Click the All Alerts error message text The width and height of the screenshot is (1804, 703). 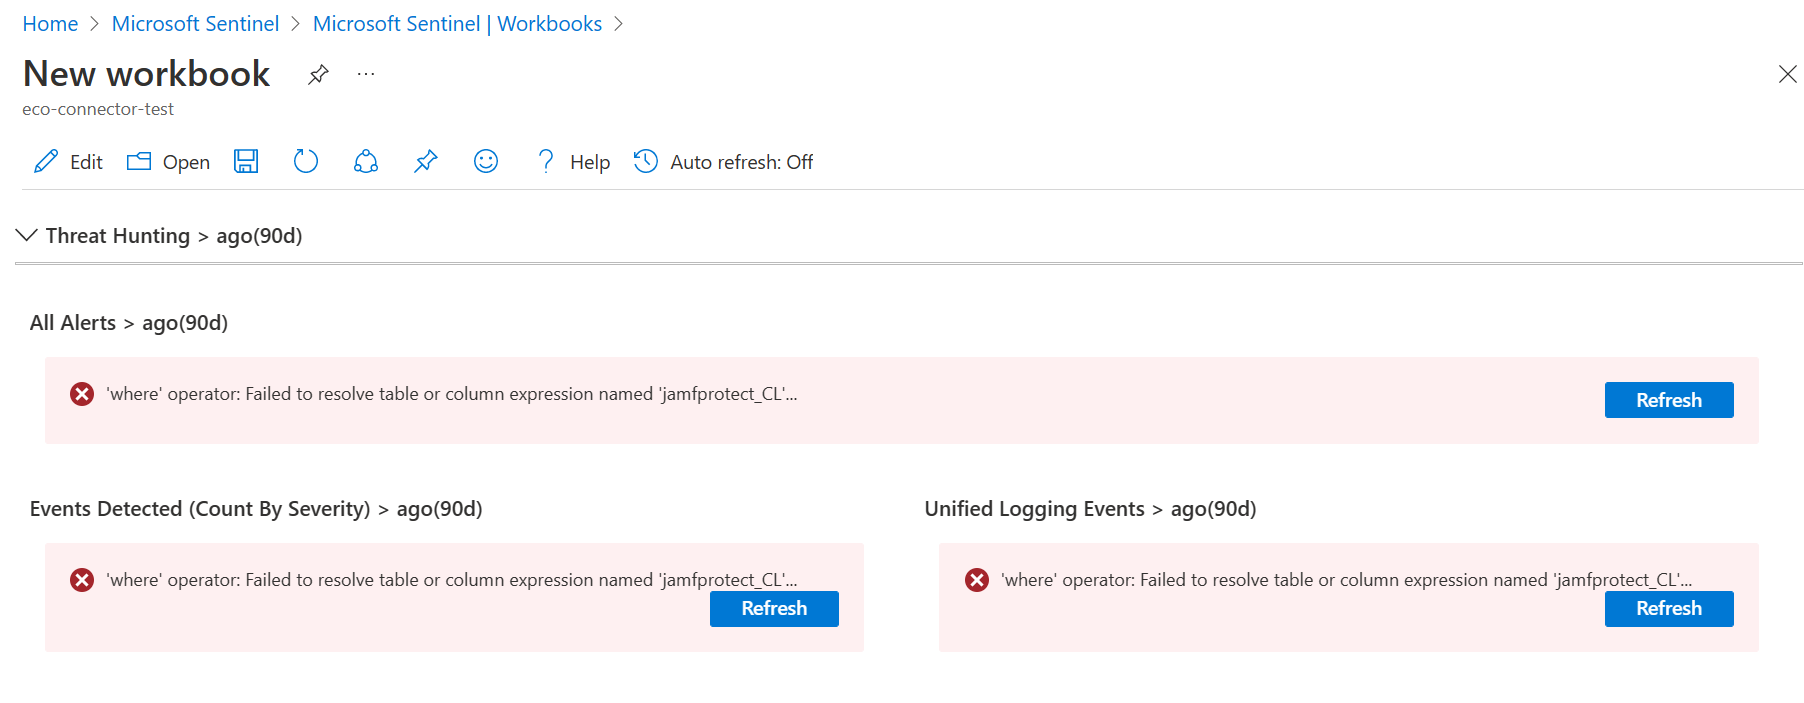coord(452,394)
